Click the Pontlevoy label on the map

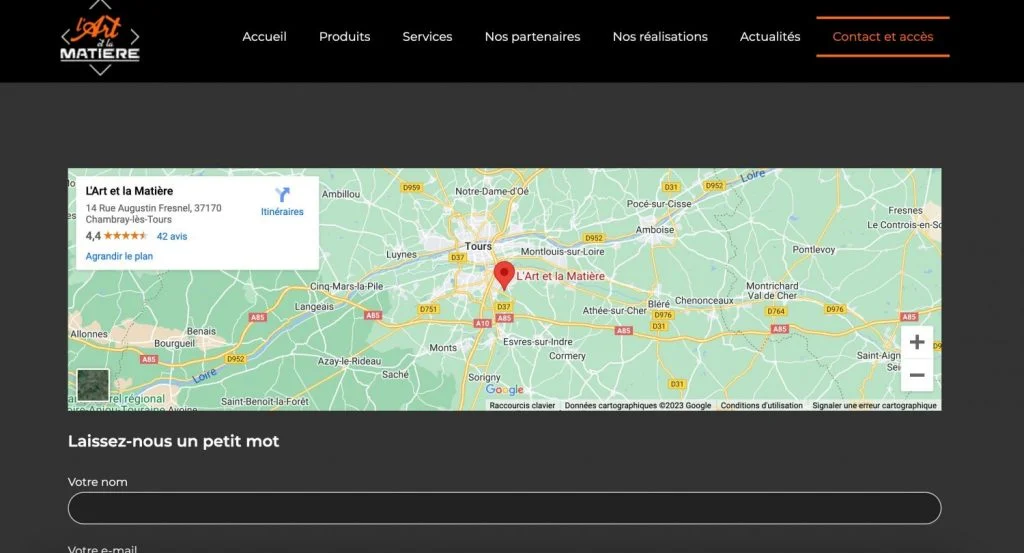(x=814, y=249)
